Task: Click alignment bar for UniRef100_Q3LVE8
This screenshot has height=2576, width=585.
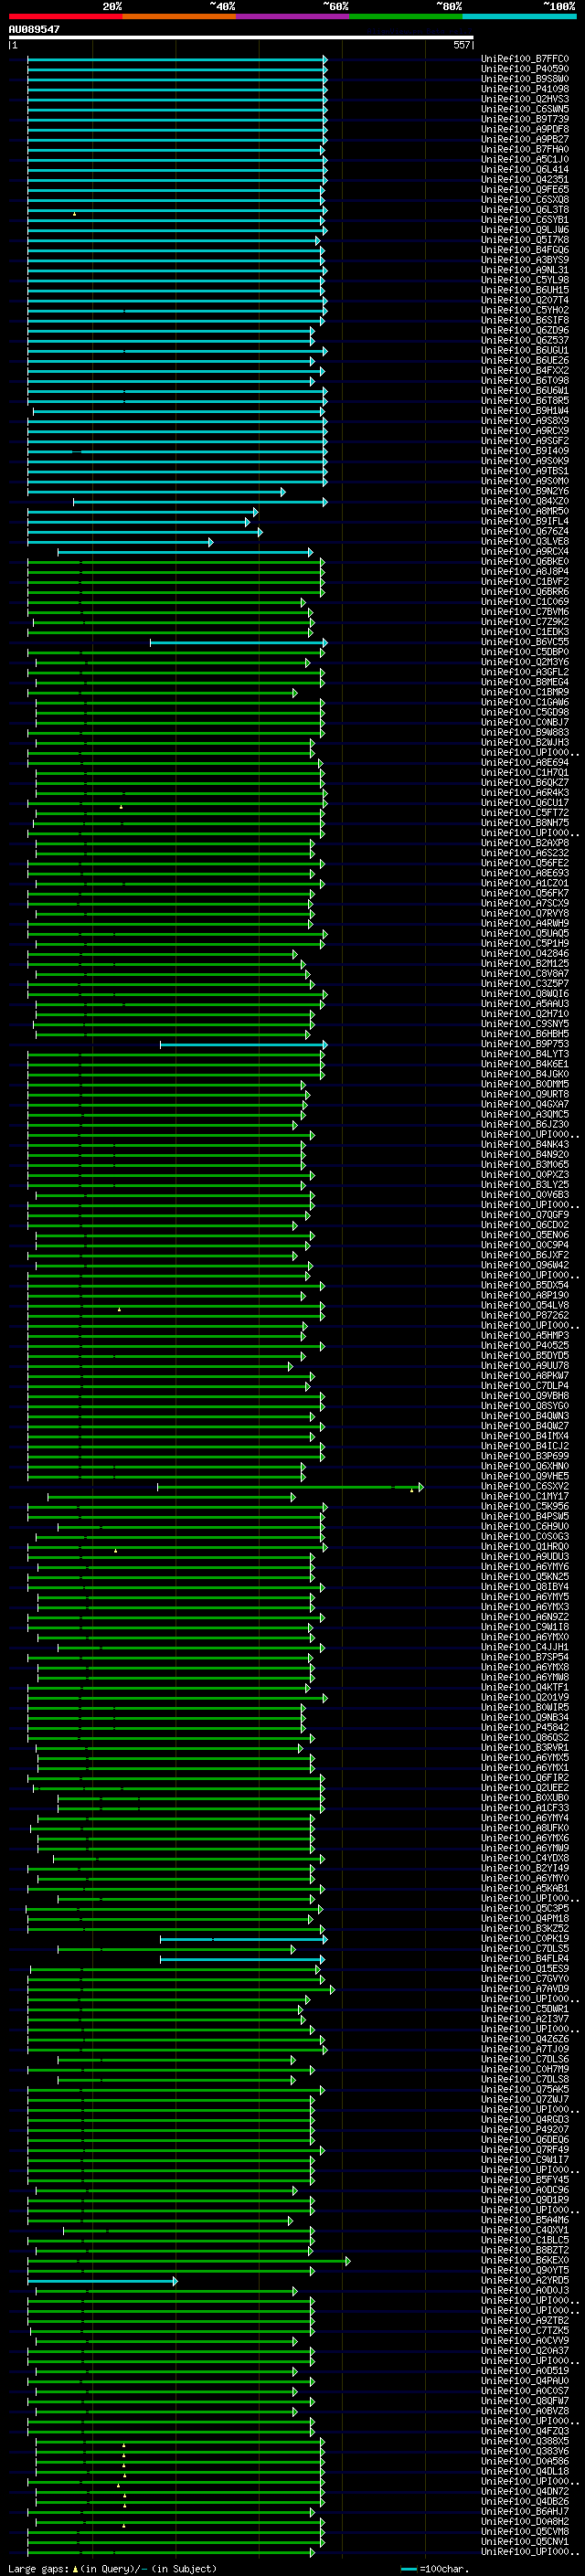Action: tap(120, 542)
